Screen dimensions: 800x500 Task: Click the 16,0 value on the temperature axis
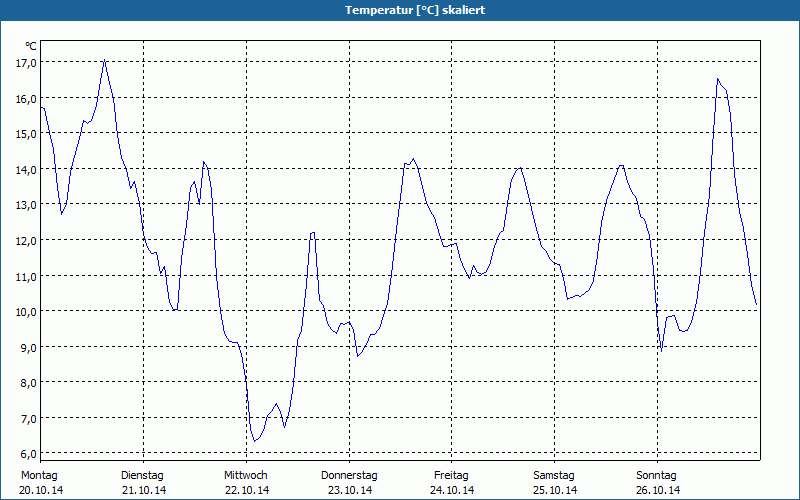click(x=26, y=98)
